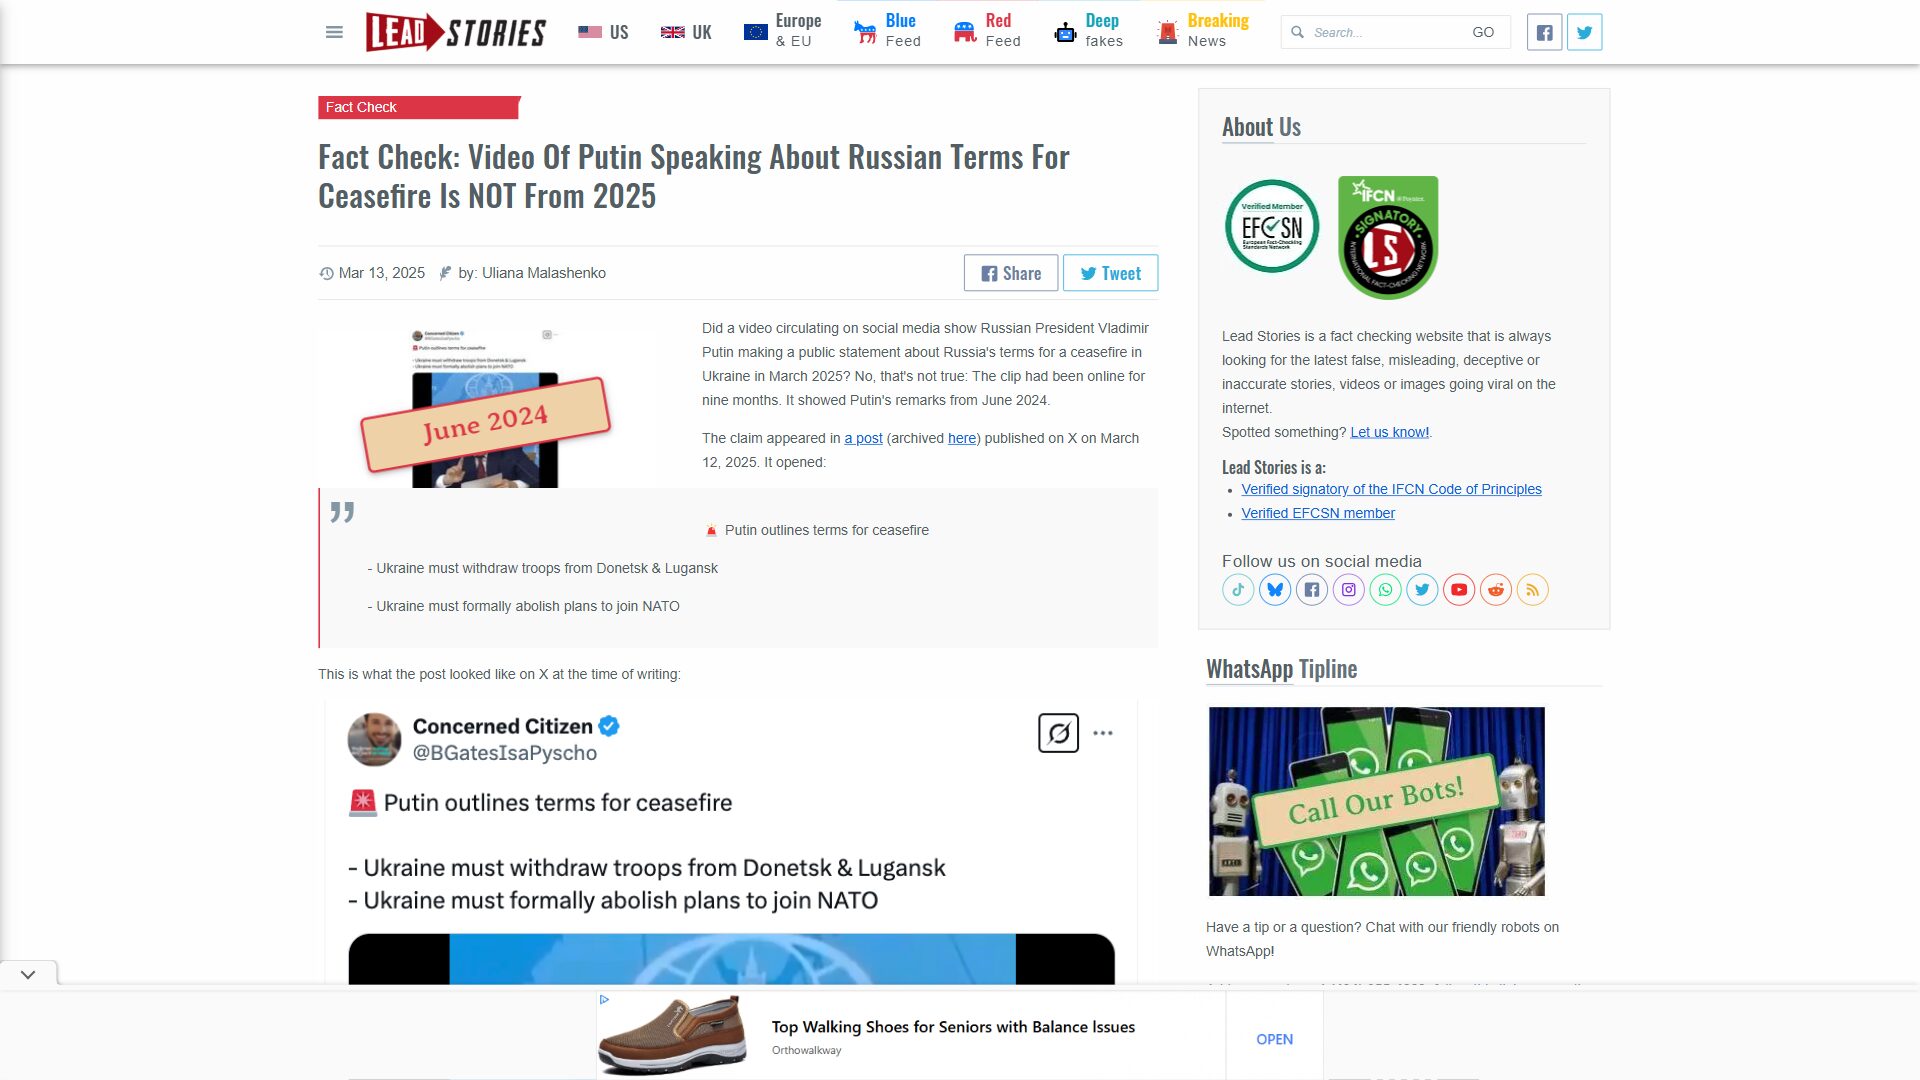Image resolution: width=1920 pixels, height=1080 pixels.
Task: Click the Share on Facebook button
Action: (1011, 273)
